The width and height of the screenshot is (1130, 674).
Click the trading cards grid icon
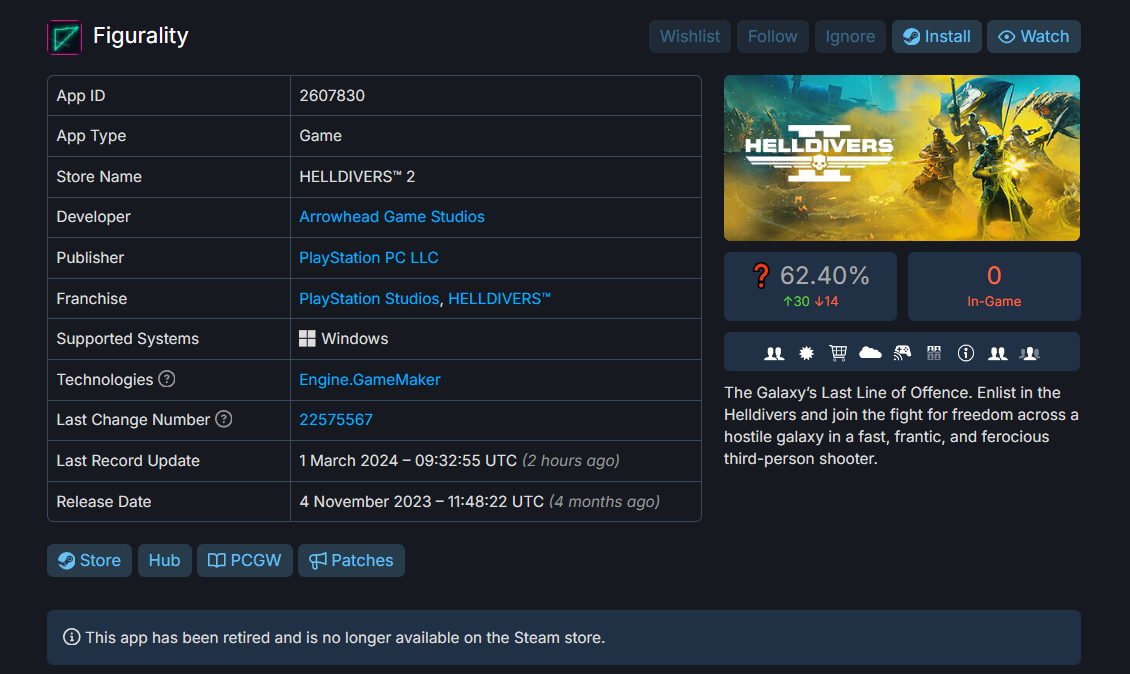[934, 353]
